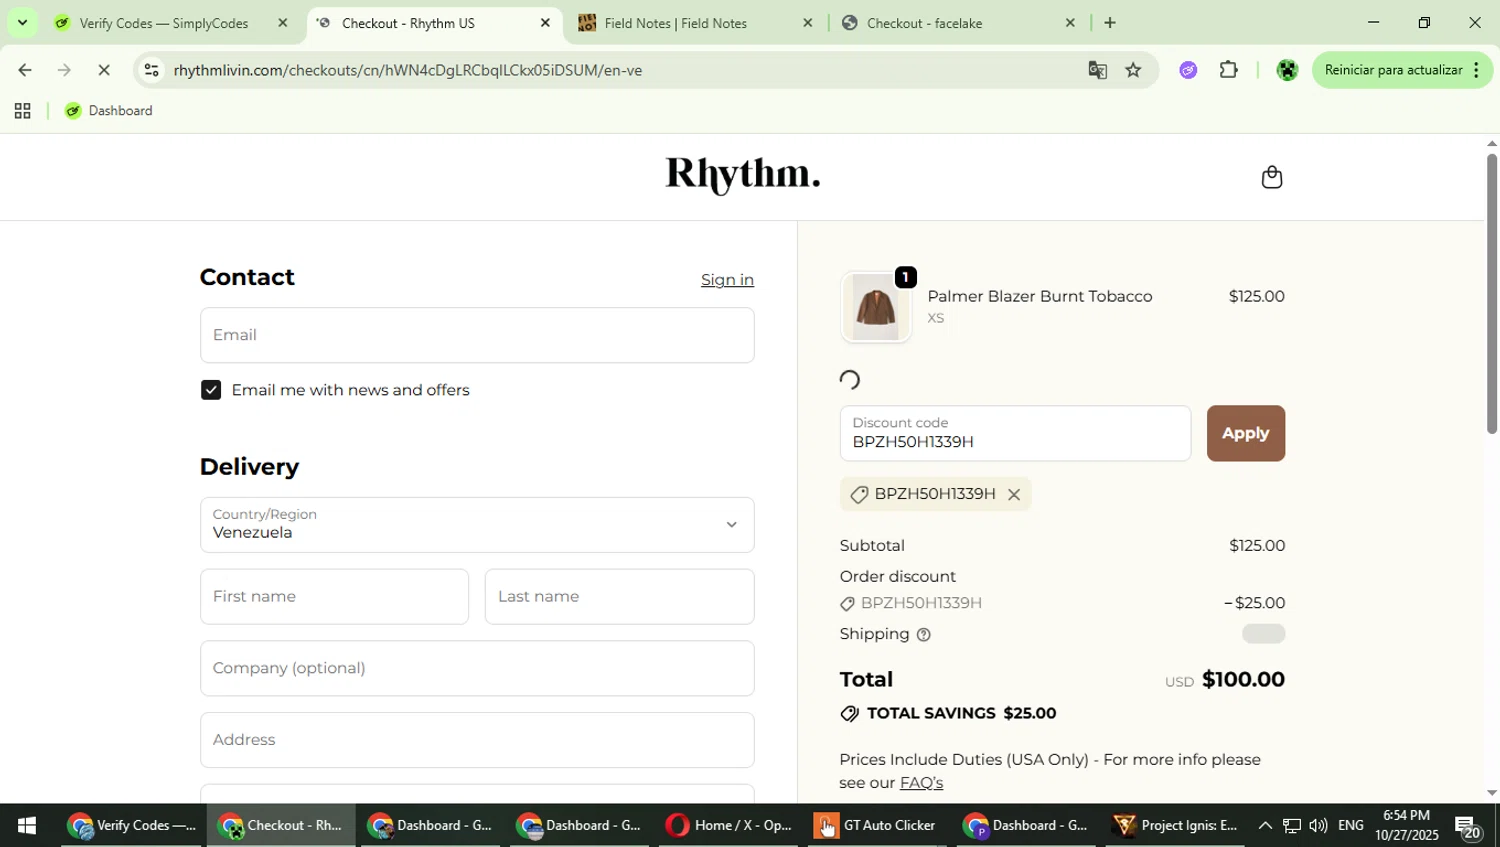Open the Chrome profile avatar icon
1500x847 pixels.
point(1287,70)
